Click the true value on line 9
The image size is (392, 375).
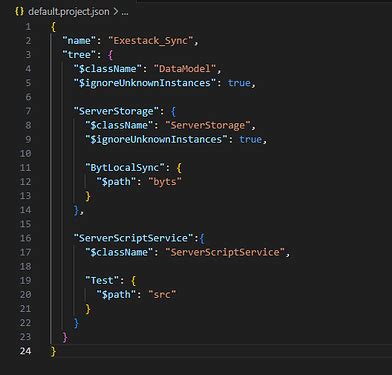[250, 139]
